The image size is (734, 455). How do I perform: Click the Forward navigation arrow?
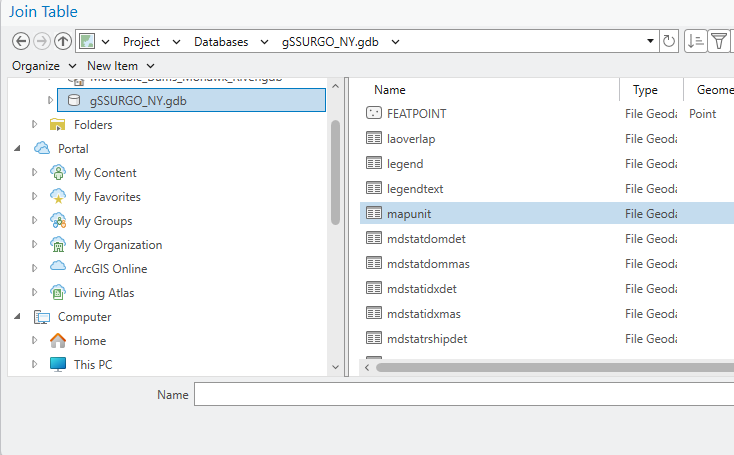click(x=42, y=42)
